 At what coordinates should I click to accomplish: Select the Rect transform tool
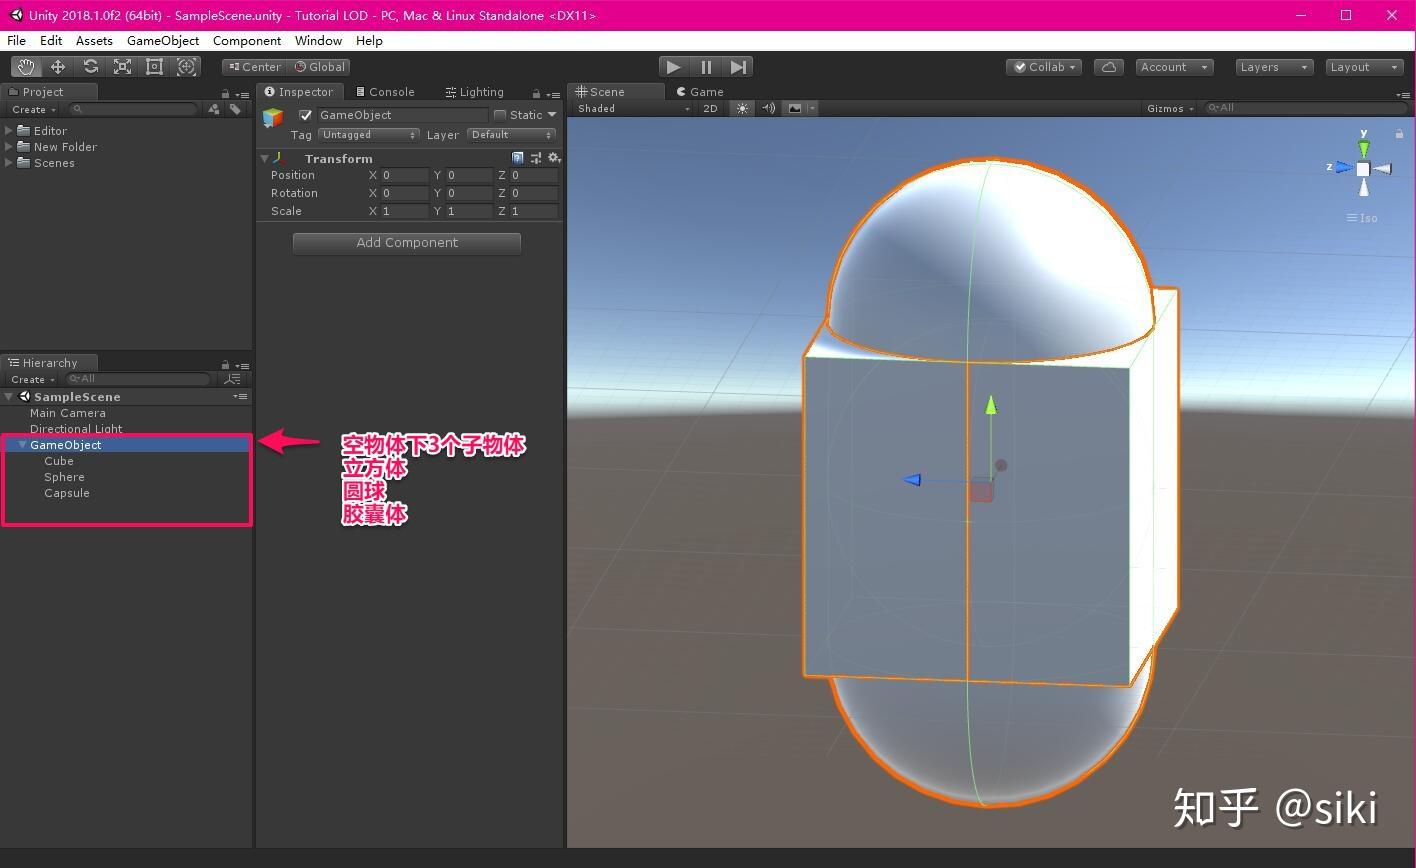(154, 66)
